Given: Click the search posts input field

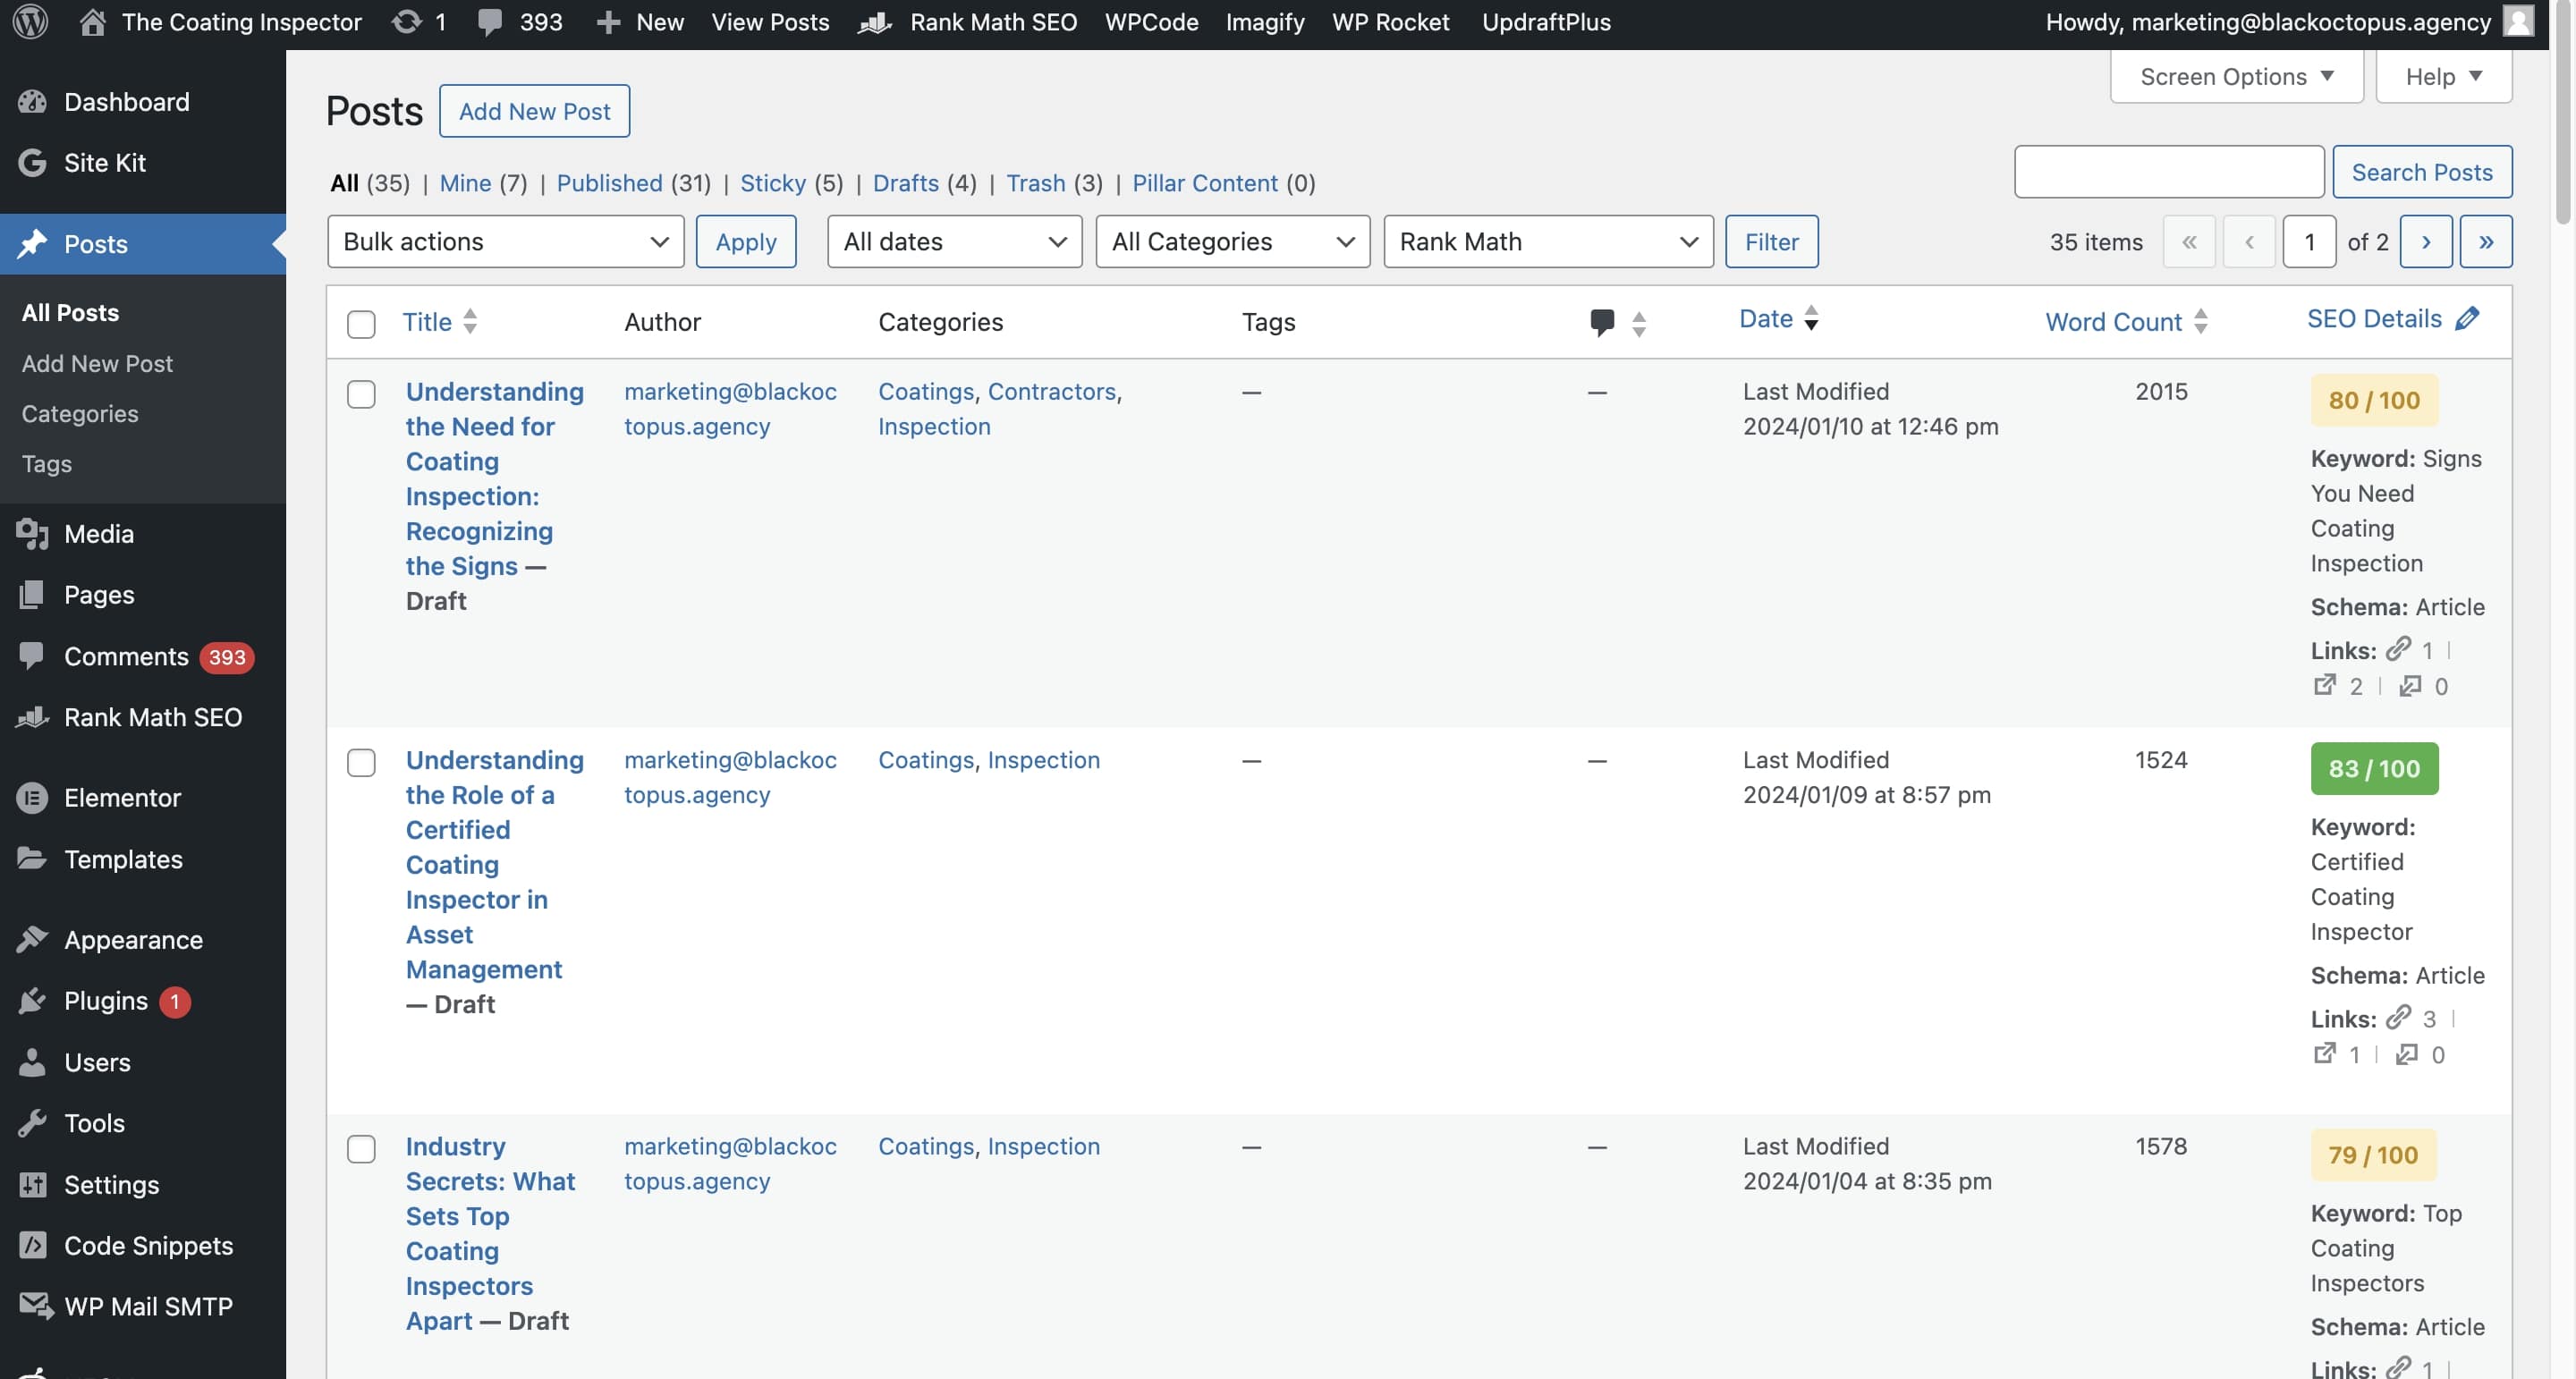Looking at the screenshot, I should (2168, 172).
